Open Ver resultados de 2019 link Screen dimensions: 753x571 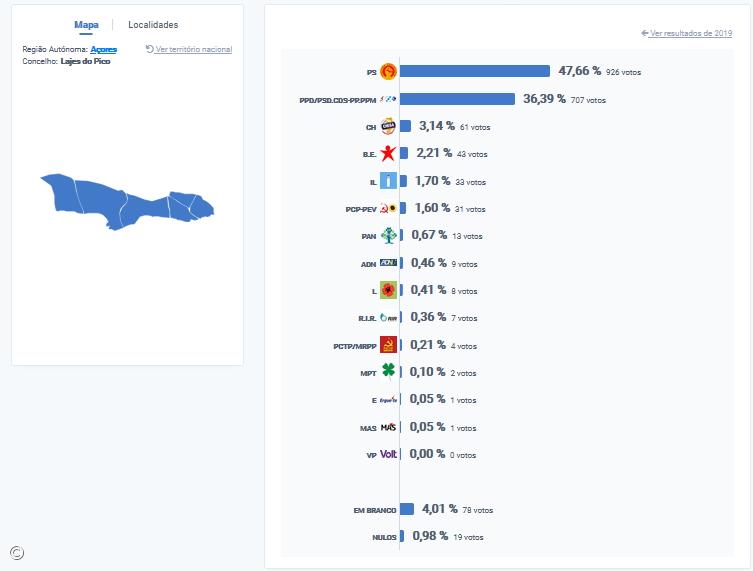(x=690, y=33)
